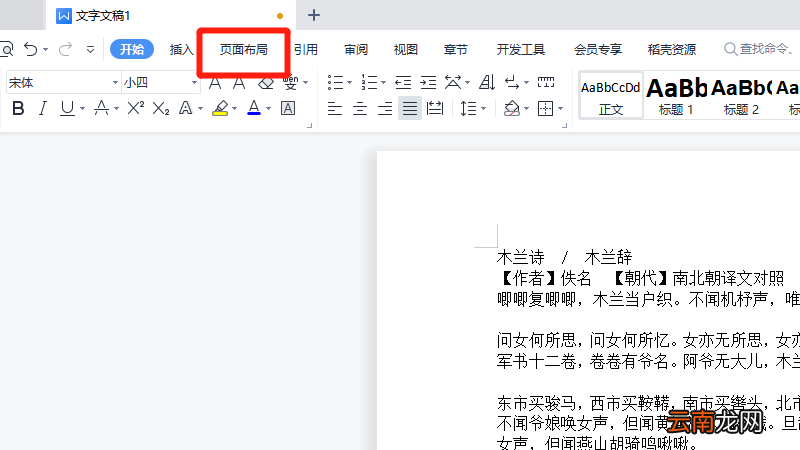Open the 引用 tab
Screen dimensions: 800x450
[306, 49]
